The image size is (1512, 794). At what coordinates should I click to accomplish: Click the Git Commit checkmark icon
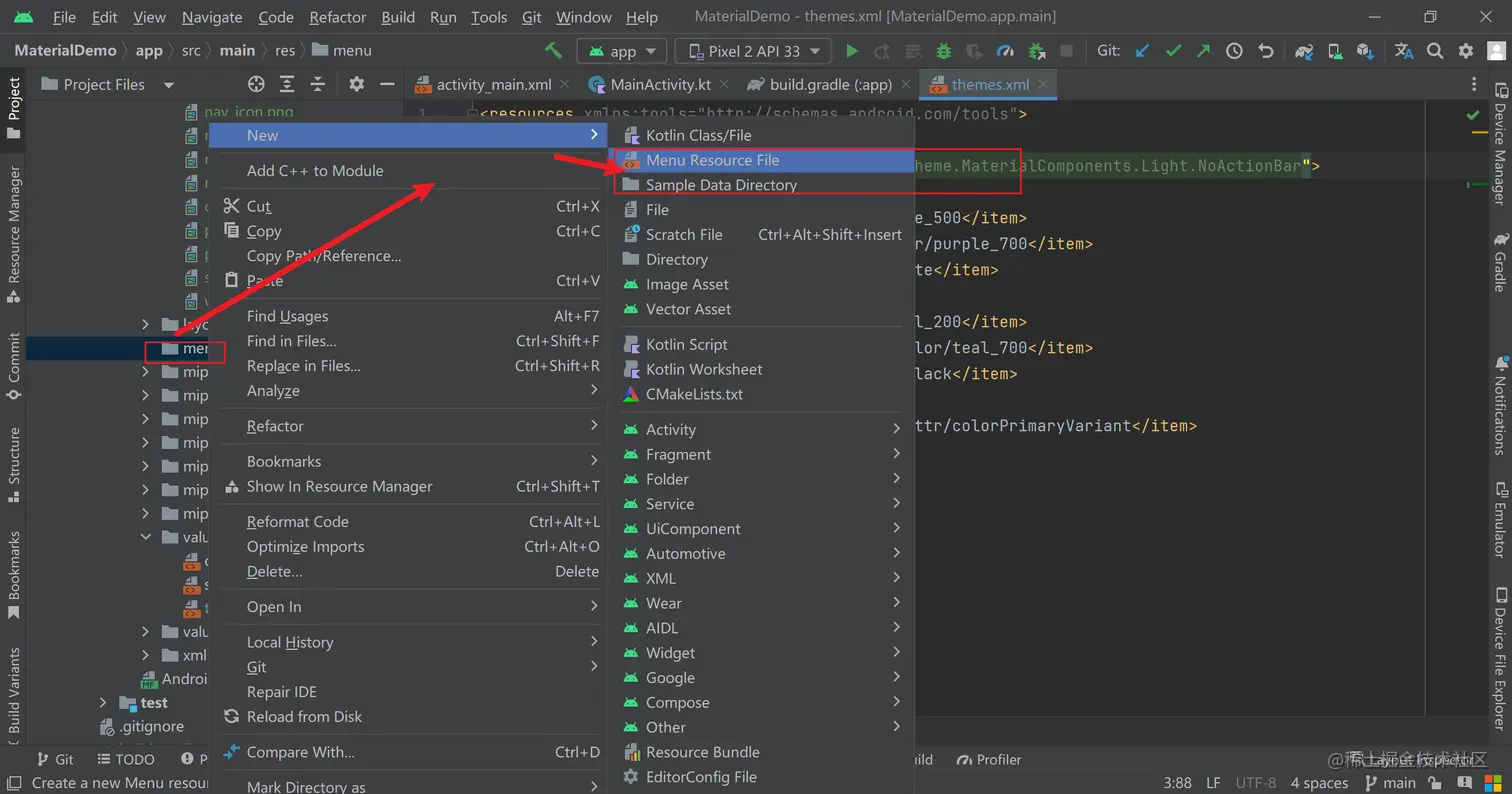pyautogui.click(x=1173, y=51)
